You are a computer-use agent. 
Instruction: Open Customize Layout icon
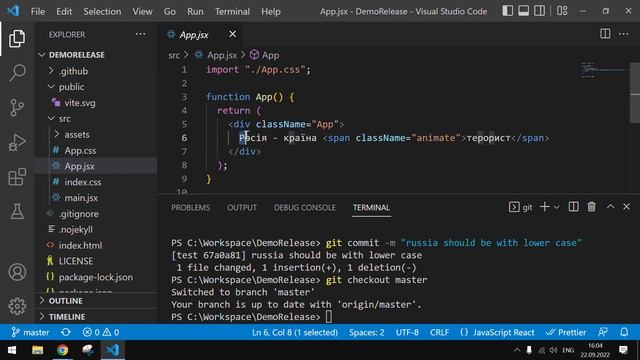tap(562, 11)
